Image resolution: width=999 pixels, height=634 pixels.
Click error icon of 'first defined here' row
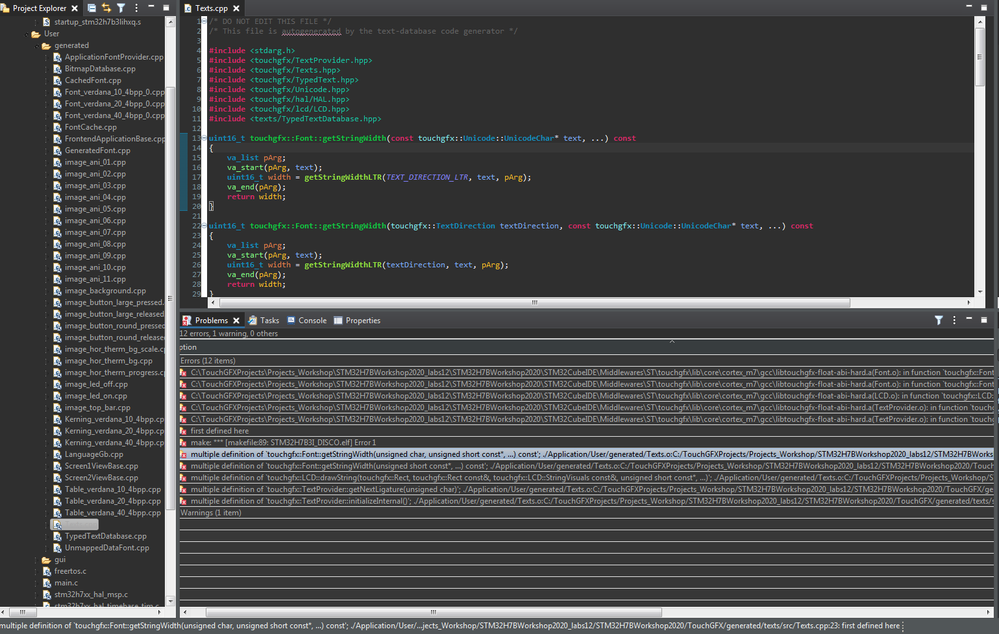183,431
